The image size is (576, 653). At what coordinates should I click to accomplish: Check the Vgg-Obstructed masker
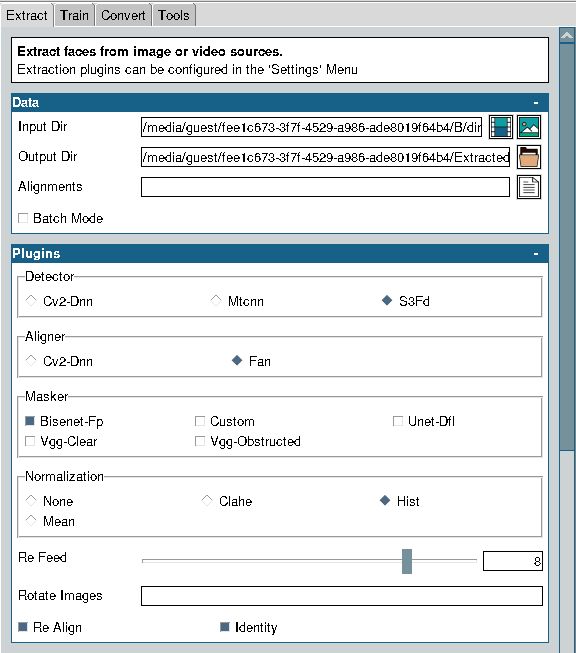(x=200, y=441)
